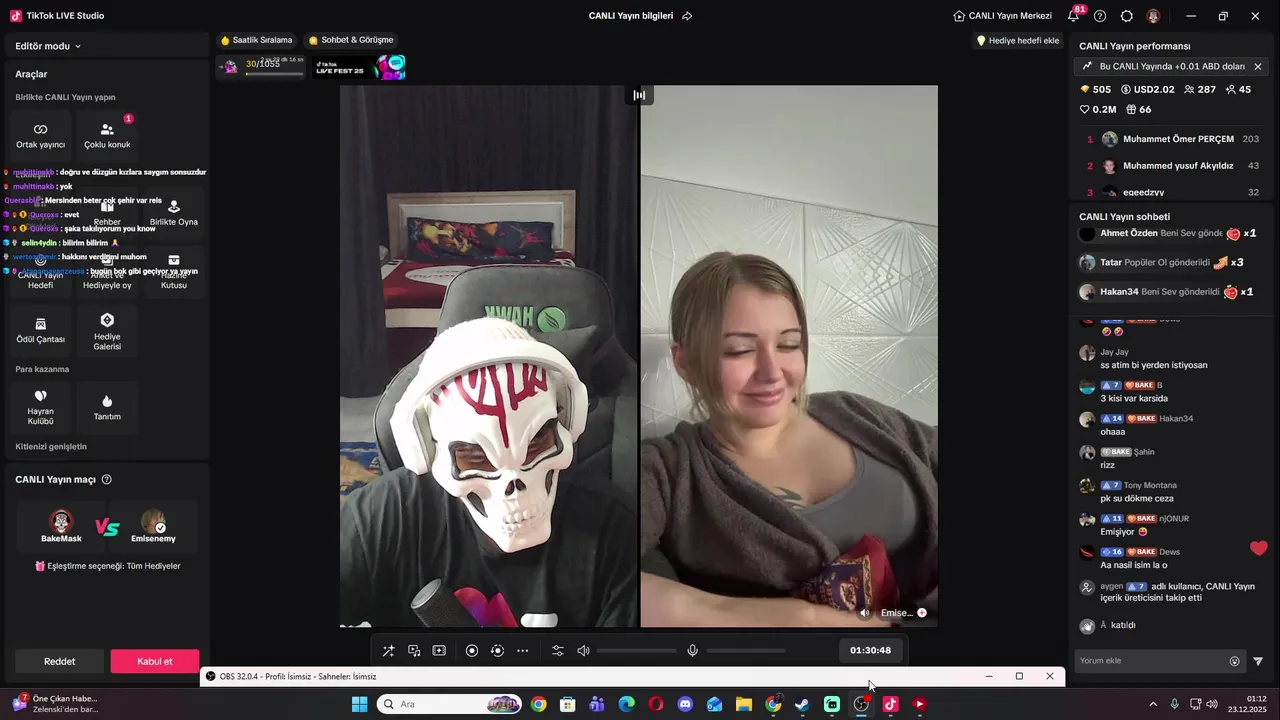Click the Eşleştirme seçeneği: Tüm Hediyeler text
The image size is (1280, 720).
114,566
